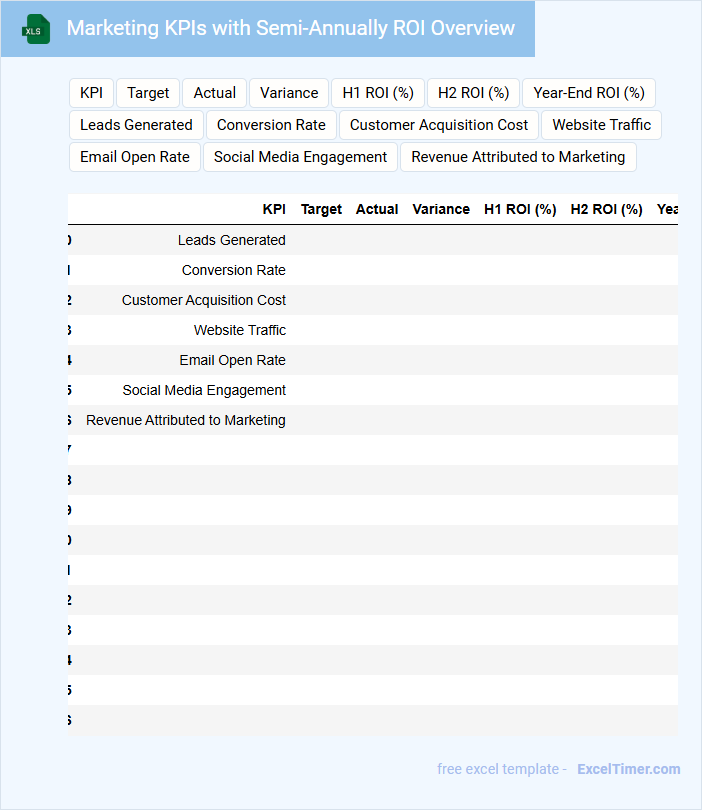Viewport: 702px width, 810px height.
Task: Click the KPI column header in table
Action: pos(274,209)
